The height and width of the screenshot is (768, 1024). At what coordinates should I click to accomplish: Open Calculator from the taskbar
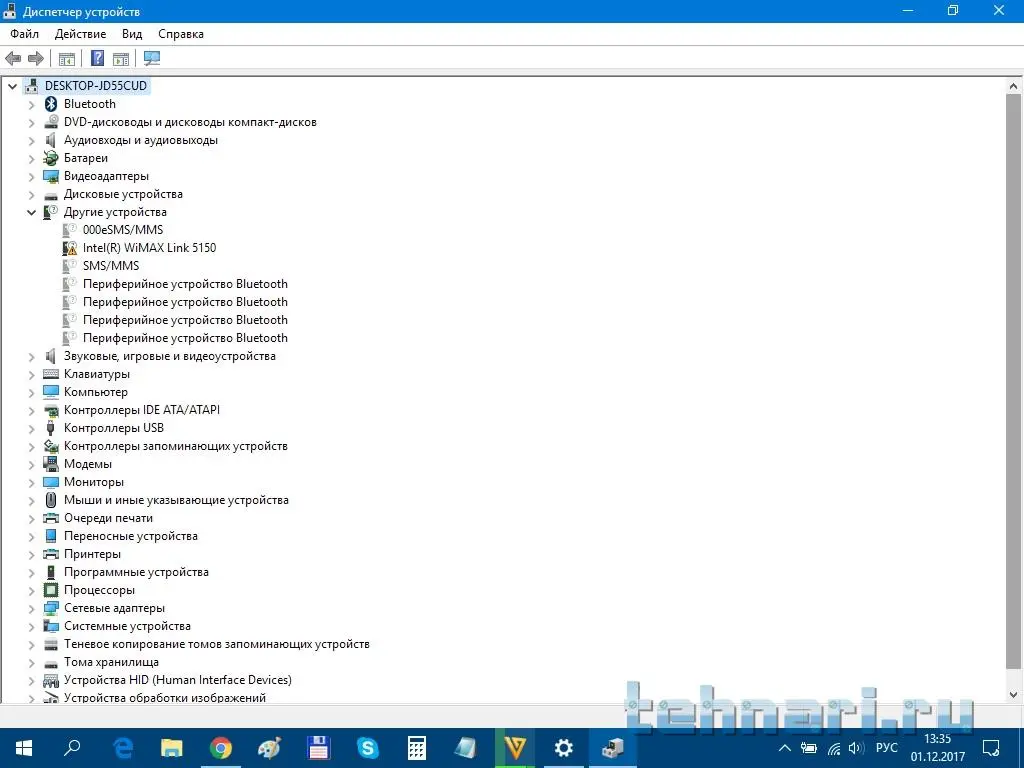[417, 748]
